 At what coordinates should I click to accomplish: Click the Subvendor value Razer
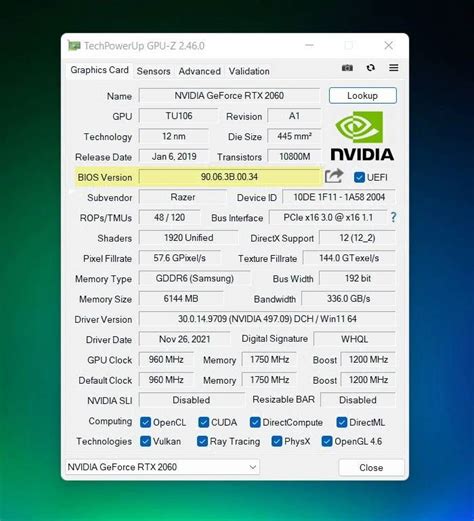(183, 197)
